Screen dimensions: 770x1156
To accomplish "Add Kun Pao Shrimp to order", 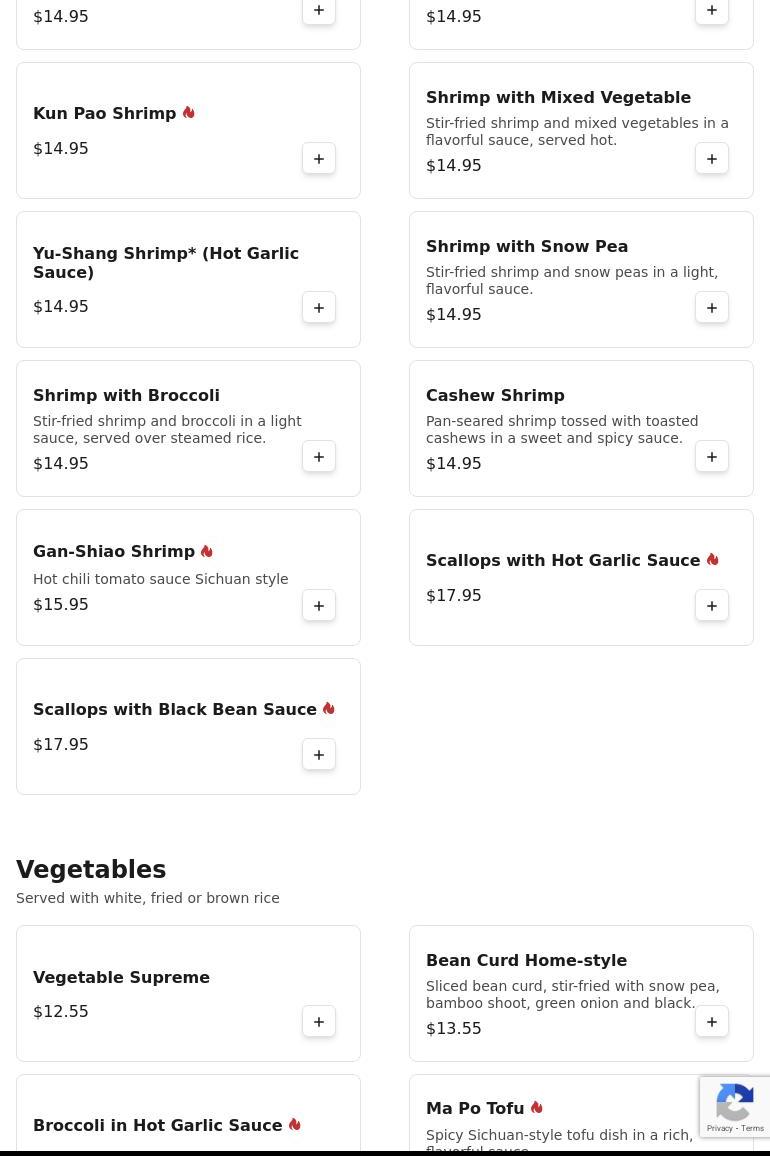I will click(319, 159).
